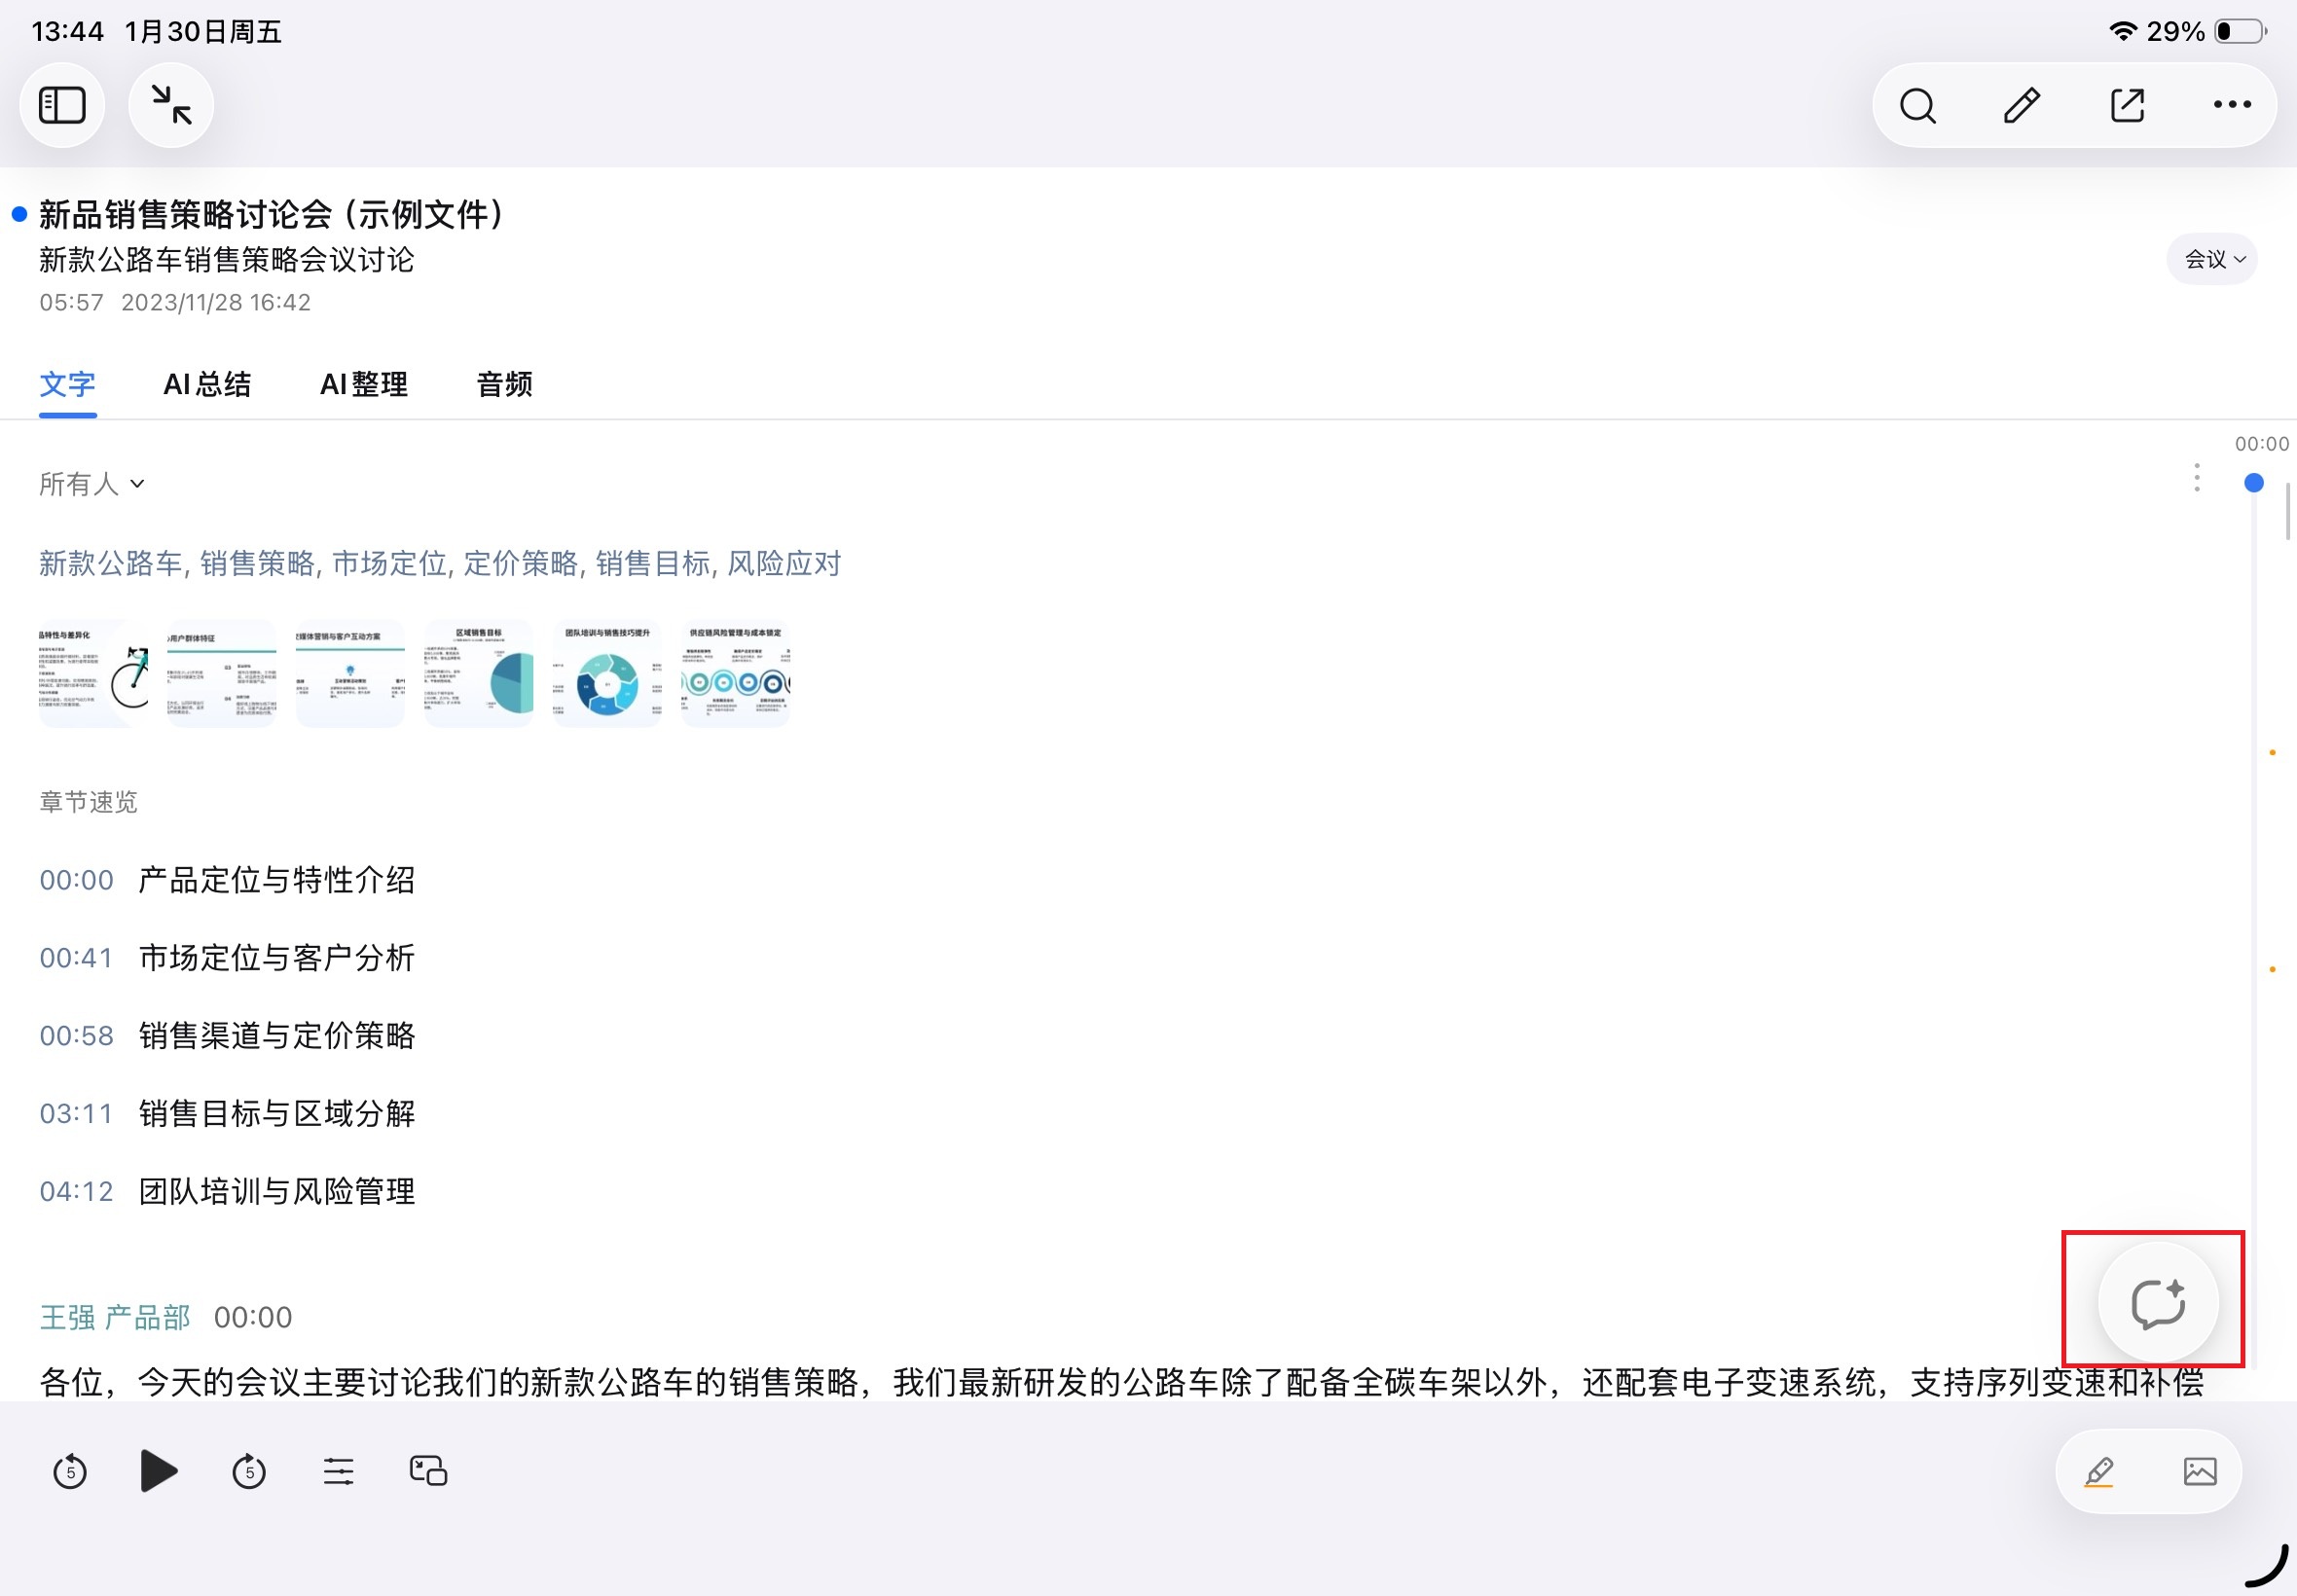Open the transcript options menu
This screenshot has height=1596, width=2297.
2196,479
